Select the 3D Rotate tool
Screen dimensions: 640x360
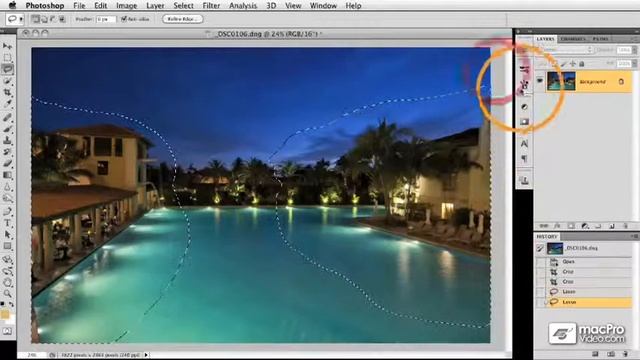pos(7,259)
